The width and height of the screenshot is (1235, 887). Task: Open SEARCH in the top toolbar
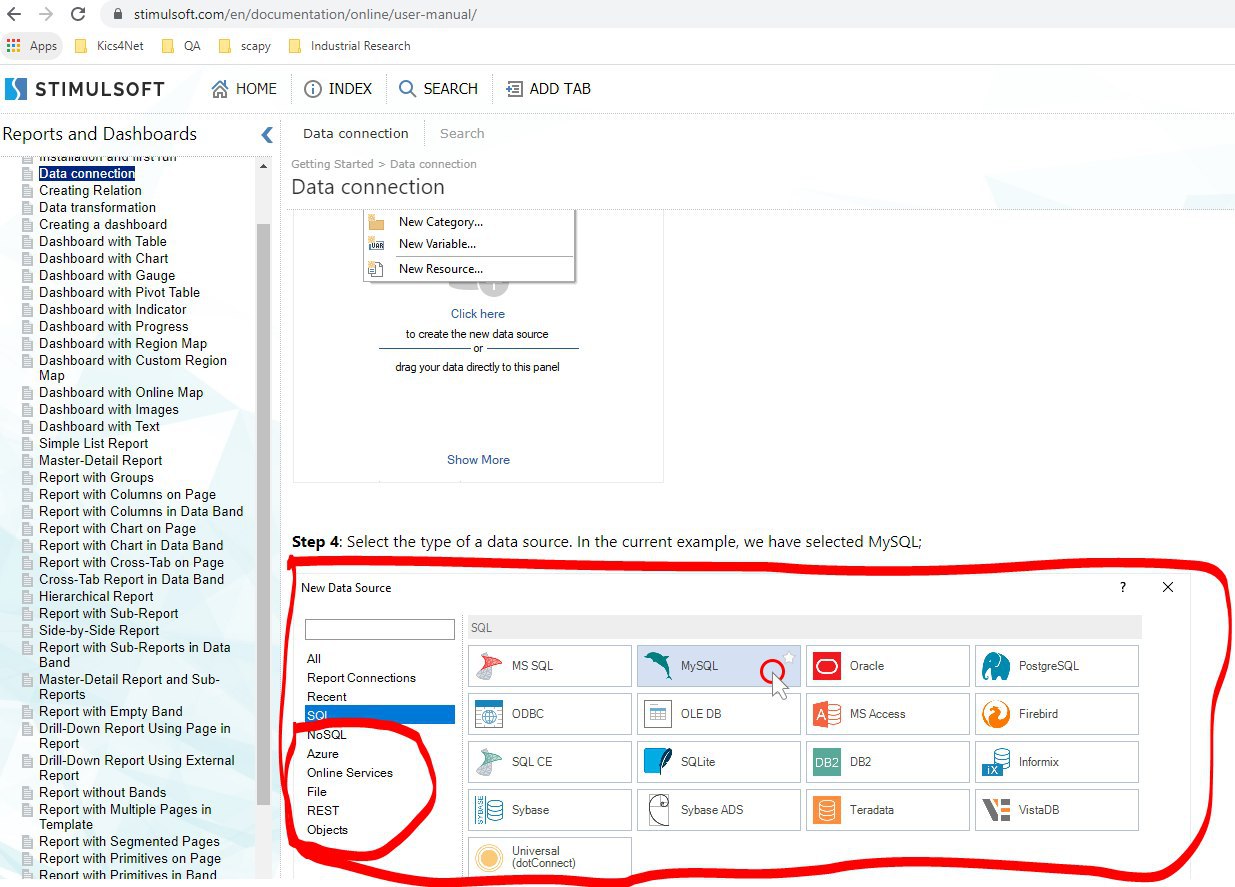point(438,89)
